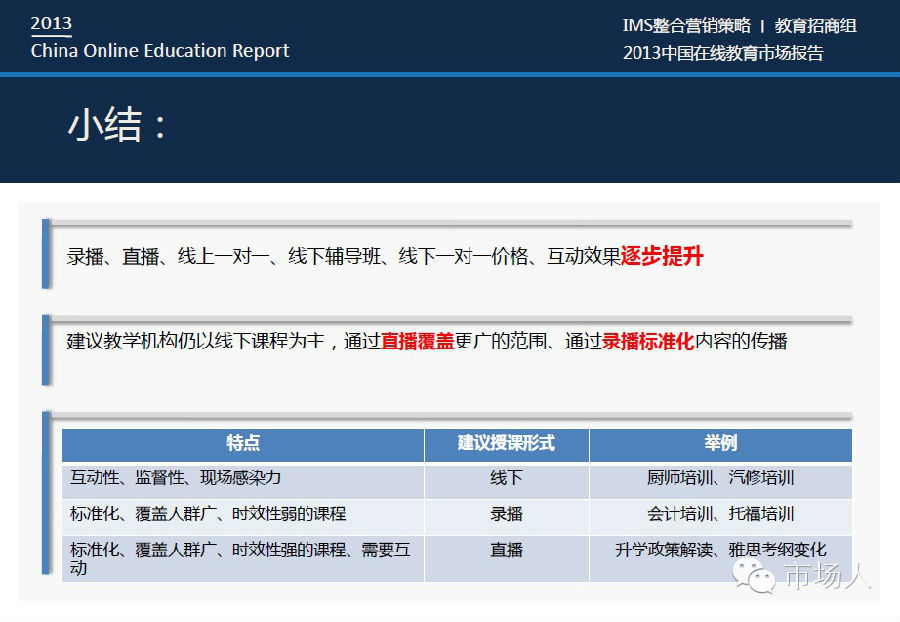The height and width of the screenshot is (622, 900).
Task: Click the "IMS整合营销策略" header text
Action: tap(686, 25)
